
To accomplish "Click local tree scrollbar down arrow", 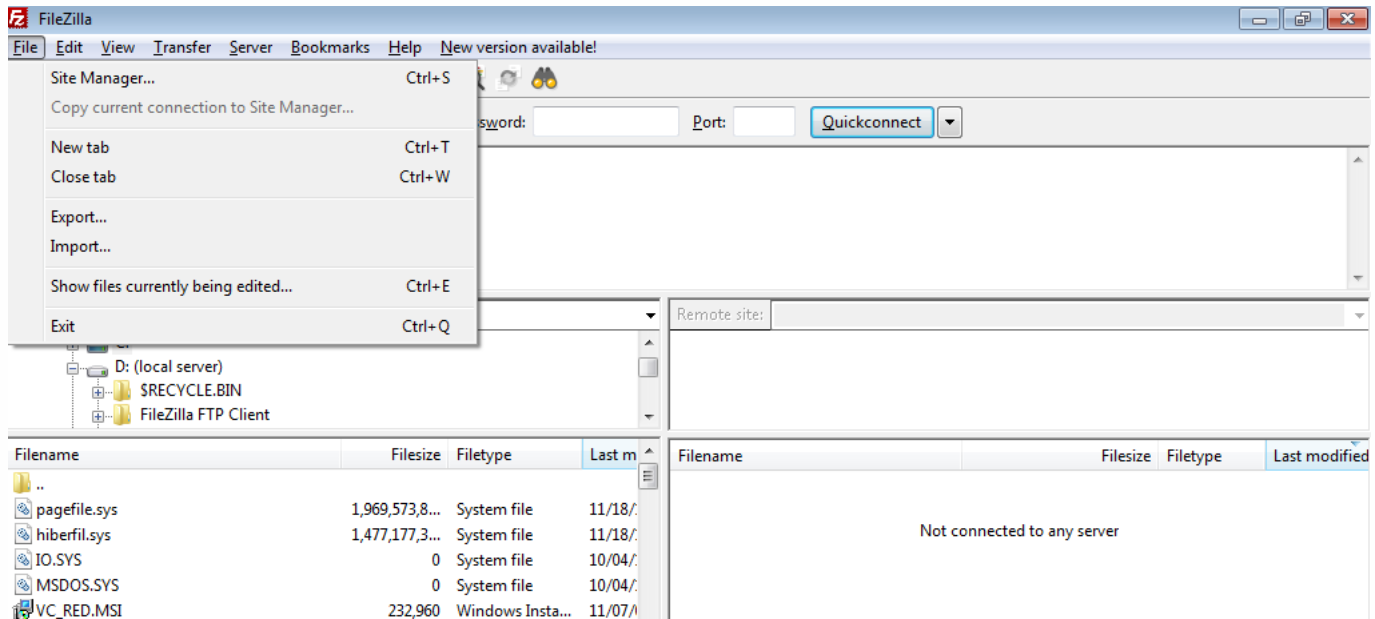I will pos(649,417).
